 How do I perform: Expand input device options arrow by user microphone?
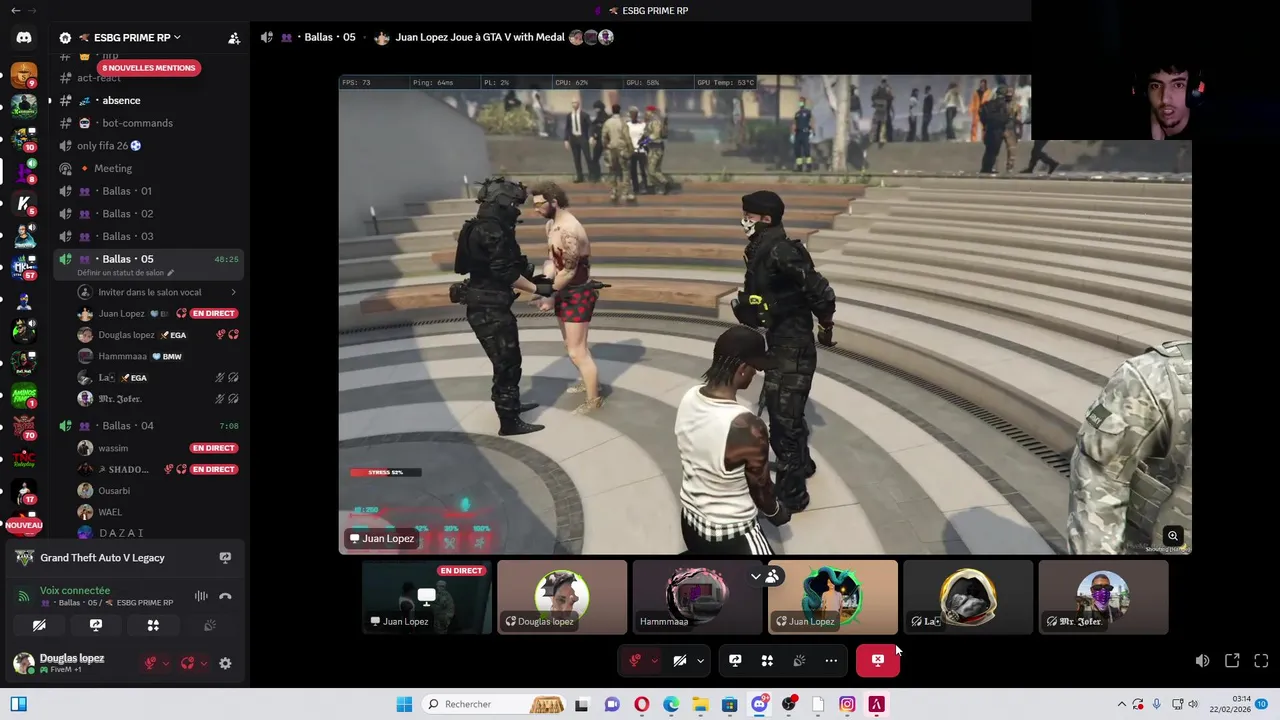coord(166,663)
